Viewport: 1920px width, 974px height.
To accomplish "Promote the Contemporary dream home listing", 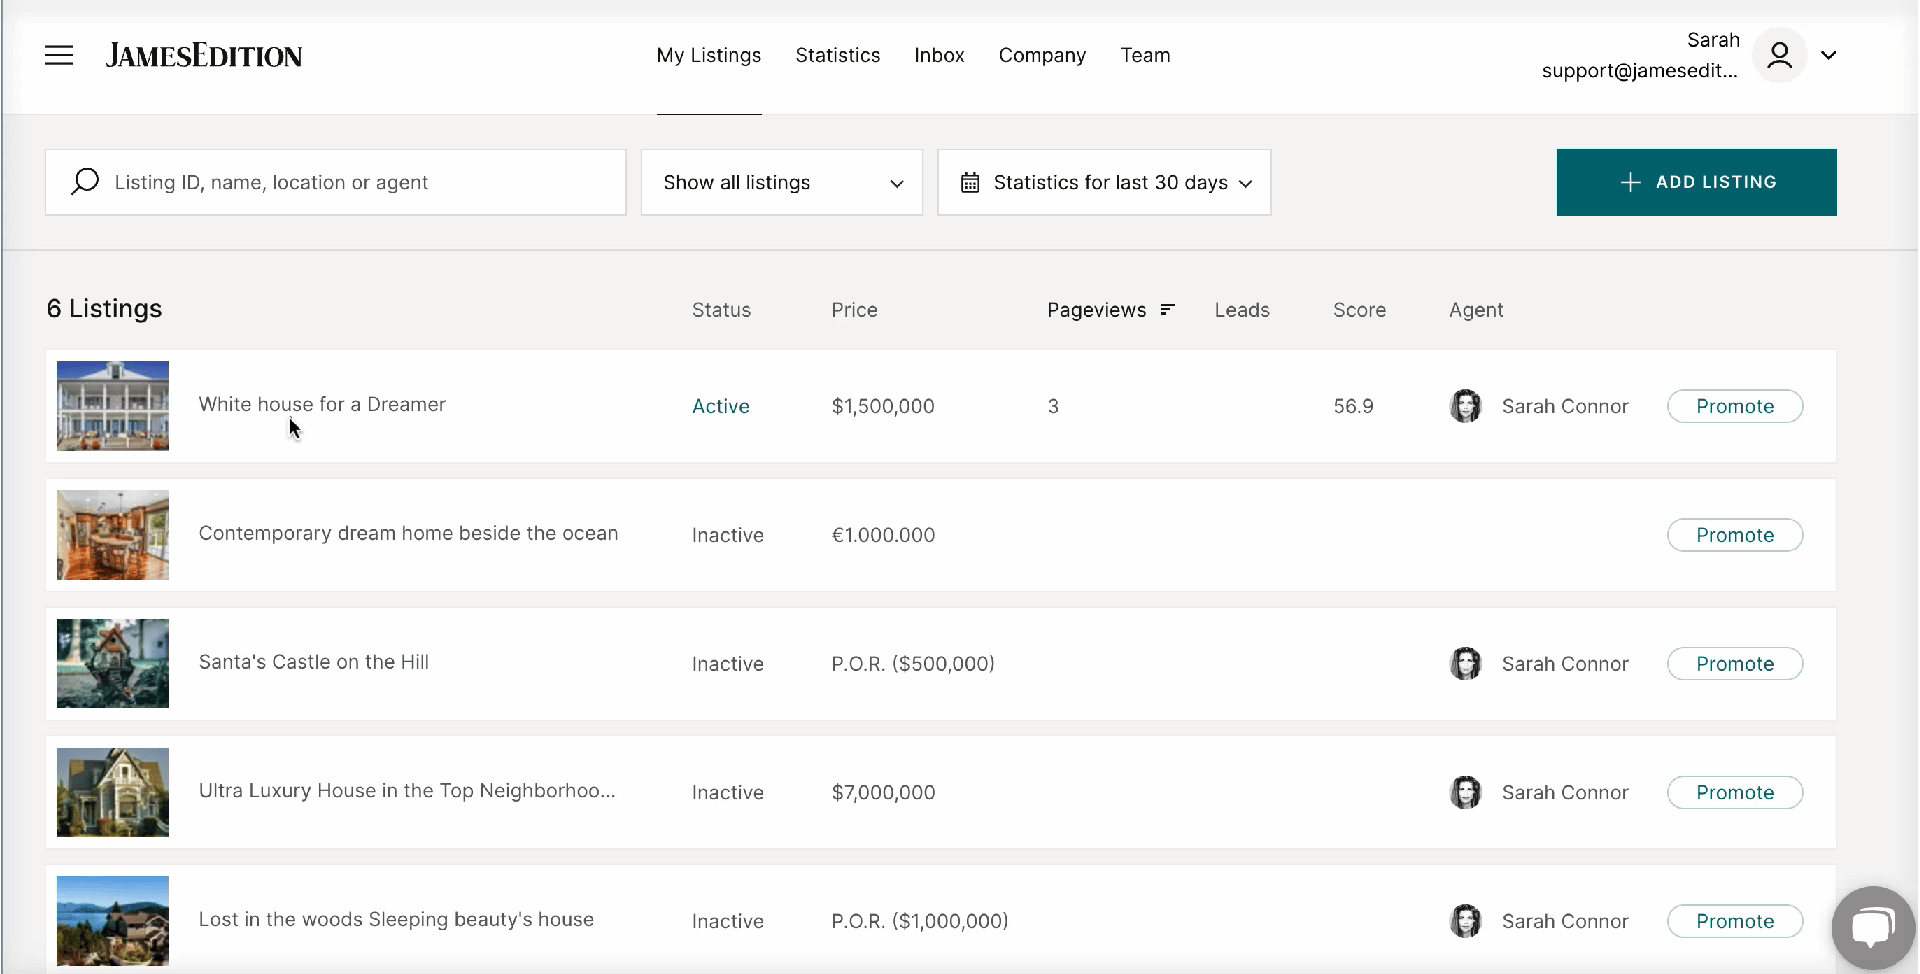I will tap(1735, 535).
